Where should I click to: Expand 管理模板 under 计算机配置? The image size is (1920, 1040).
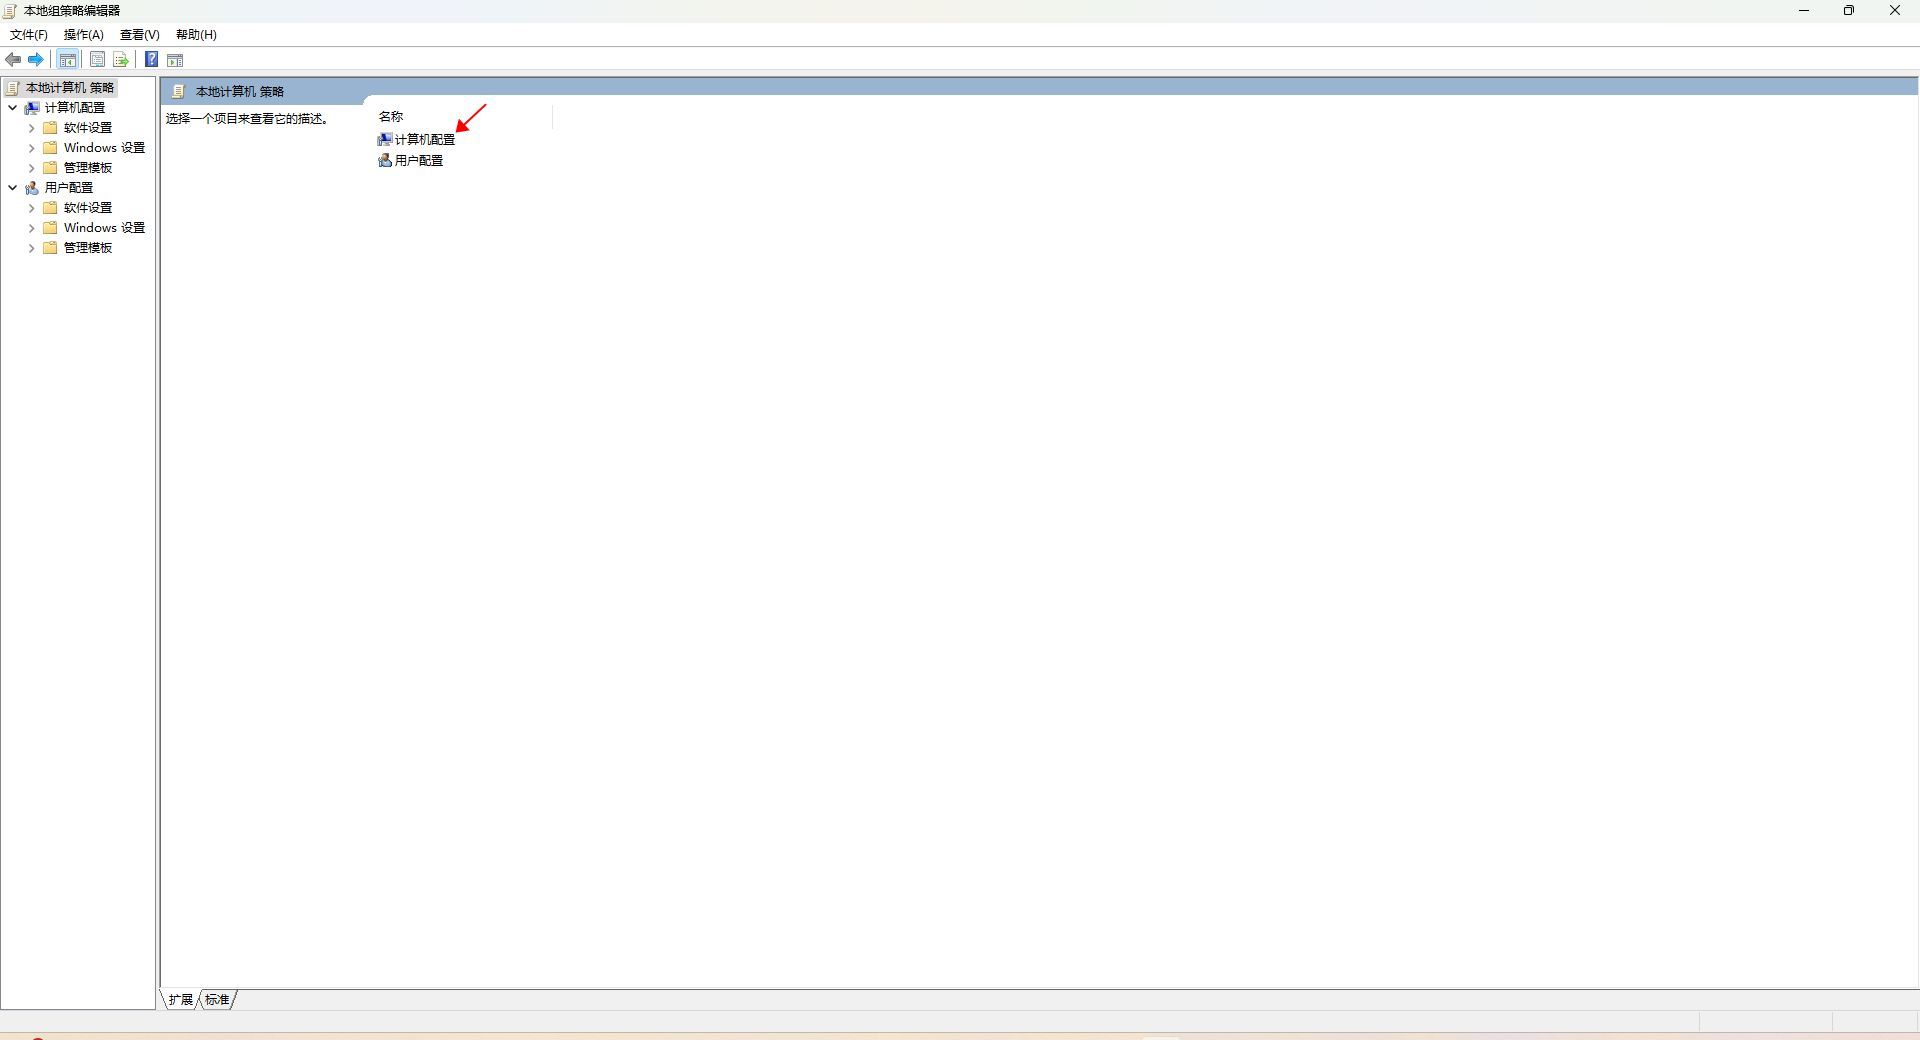(x=31, y=168)
